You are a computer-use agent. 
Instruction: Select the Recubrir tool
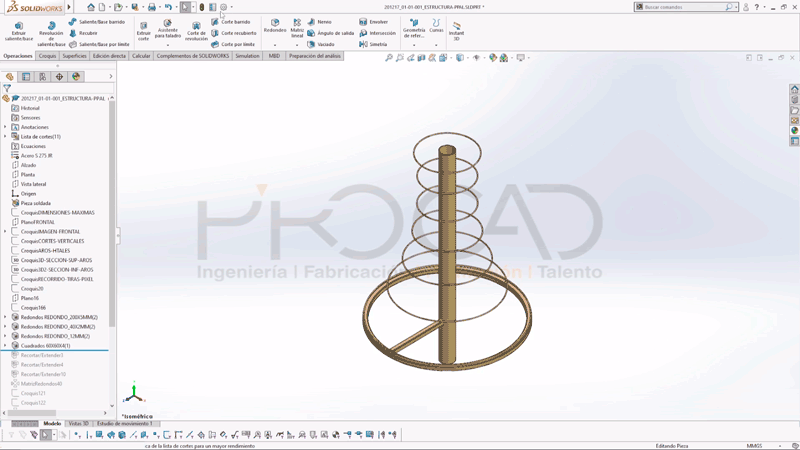(x=83, y=33)
